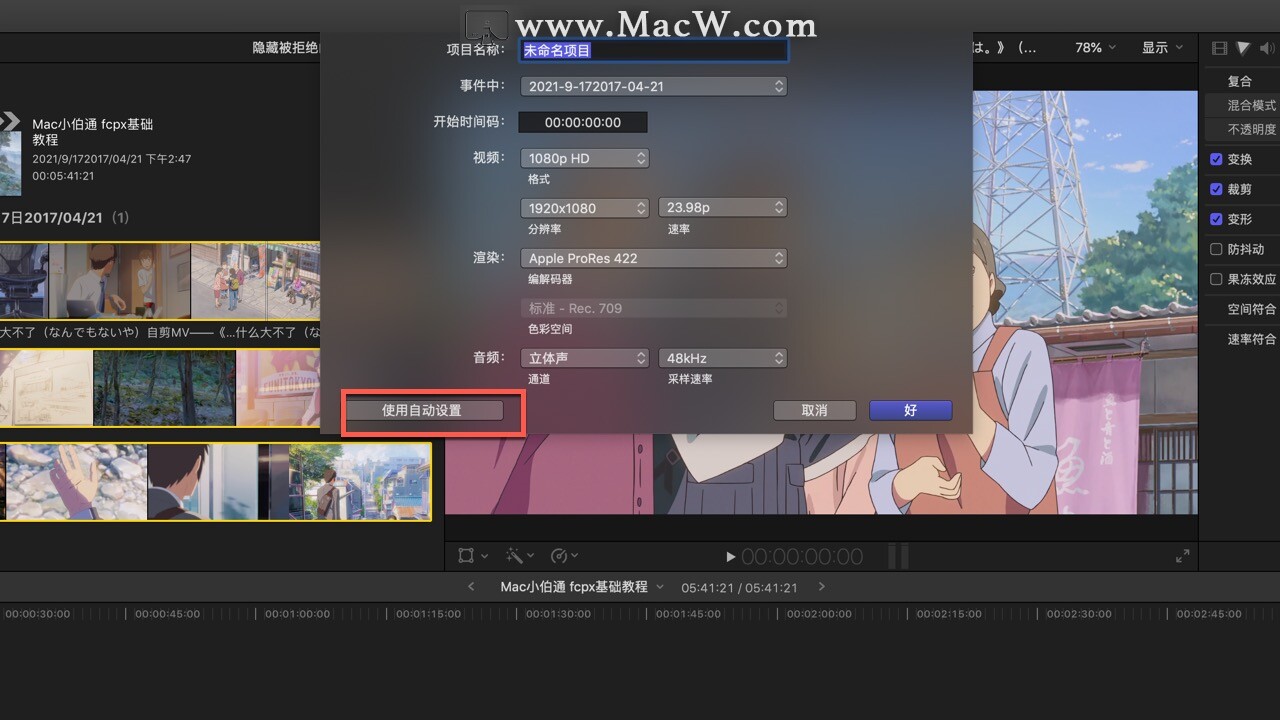Click the 开始时间码 timecode field
Image resolution: width=1280 pixels, height=720 pixels.
(x=583, y=122)
